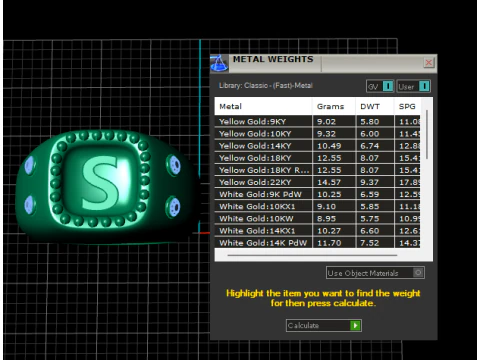Viewport: 480px width, 360px height.
Task: Select the White Gold:10KW row
Action: [x=317, y=219]
